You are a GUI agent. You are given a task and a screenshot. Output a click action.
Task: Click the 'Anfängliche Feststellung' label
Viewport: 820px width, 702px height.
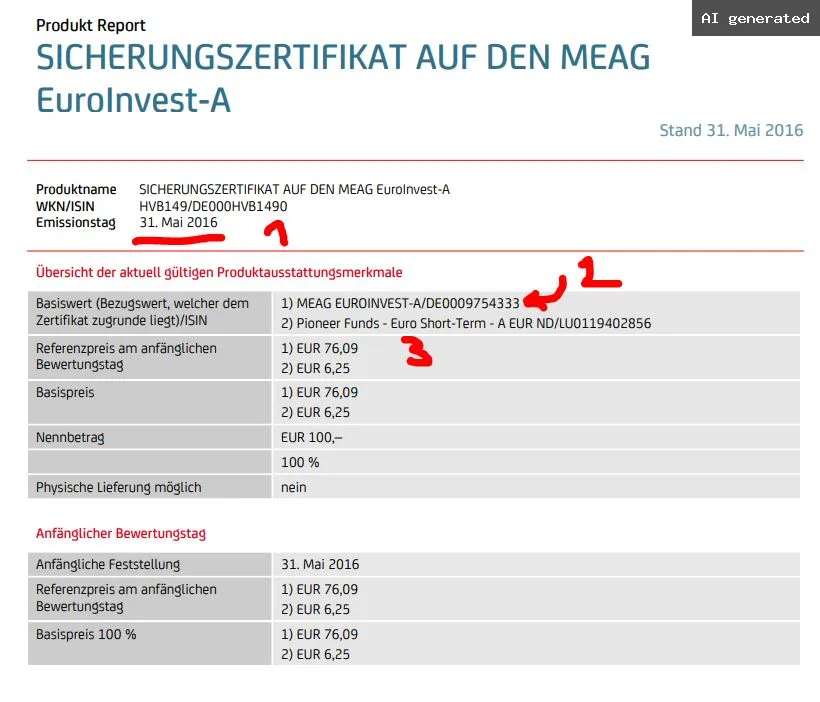point(108,565)
